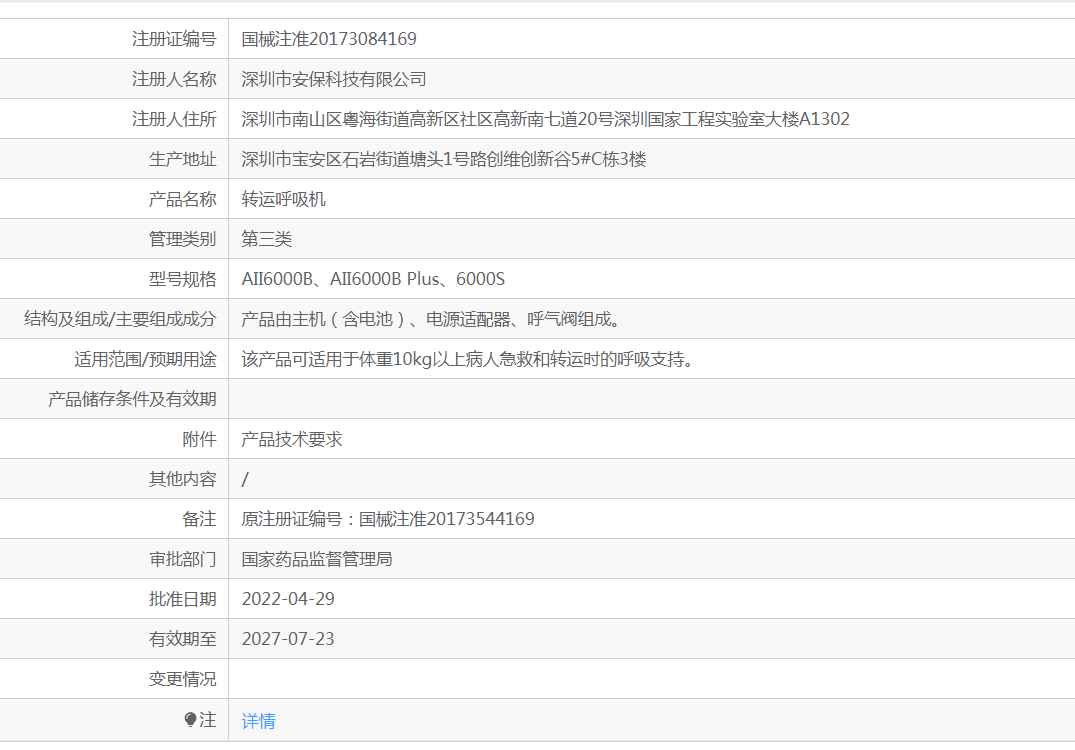Click the 注册人名称 field label
Image resolution: width=1075 pixels, height=750 pixels.
point(174,79)
